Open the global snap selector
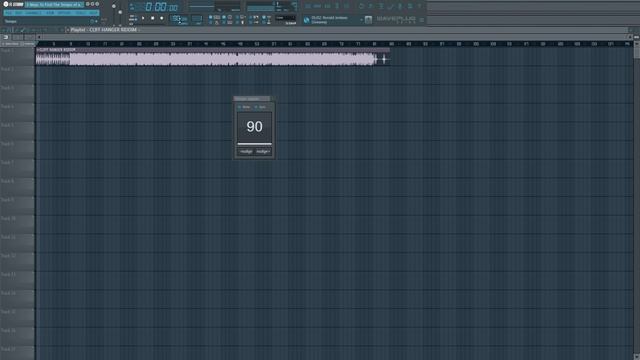640x360 pixels. pyautogui.click(x=286, y=18)
